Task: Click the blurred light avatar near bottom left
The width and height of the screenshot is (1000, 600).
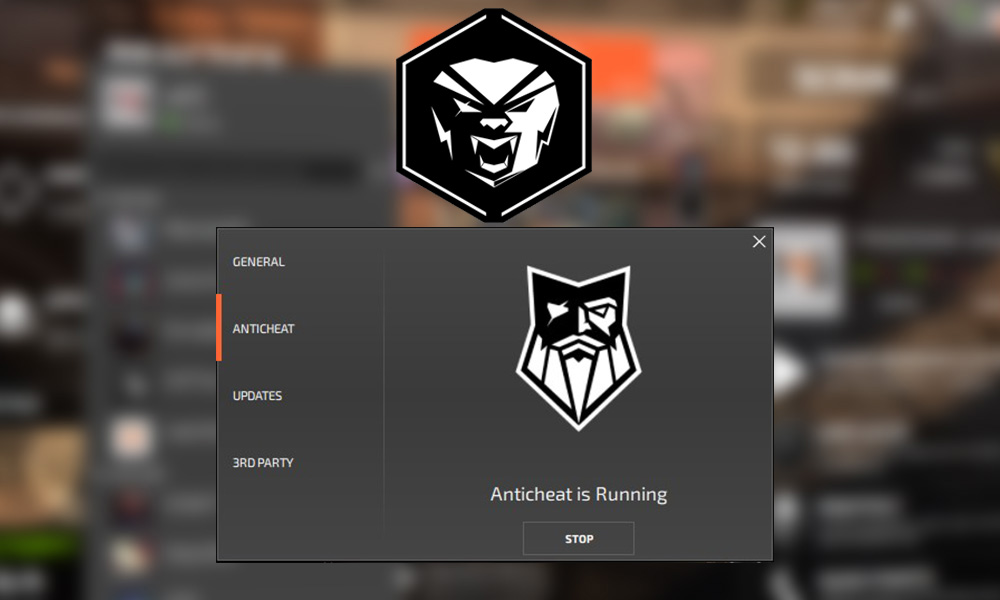Action: pos(131,555)
